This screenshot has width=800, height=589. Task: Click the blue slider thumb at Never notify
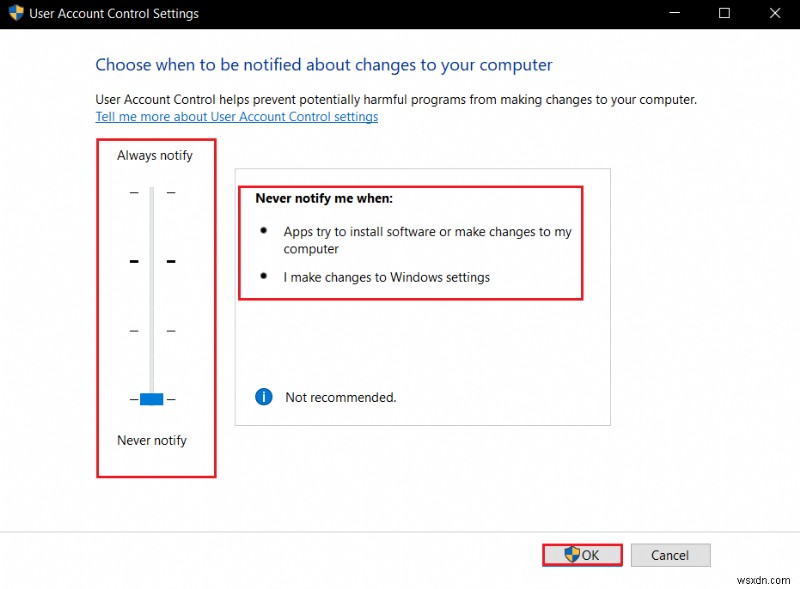pos(151,399)
